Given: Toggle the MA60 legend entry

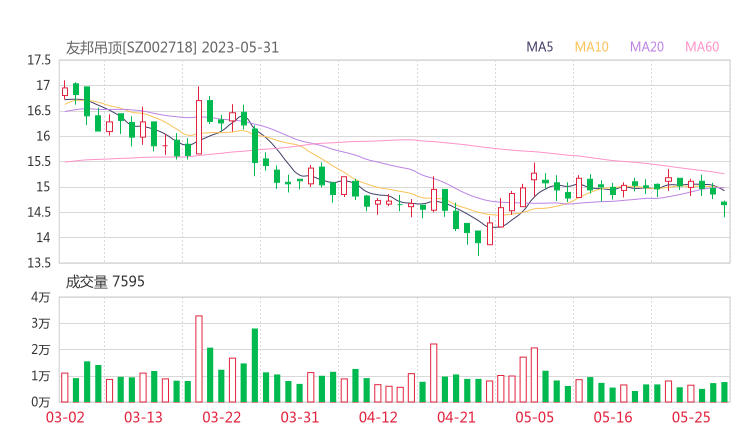Looking at the screenshot, I should point(702,47).
